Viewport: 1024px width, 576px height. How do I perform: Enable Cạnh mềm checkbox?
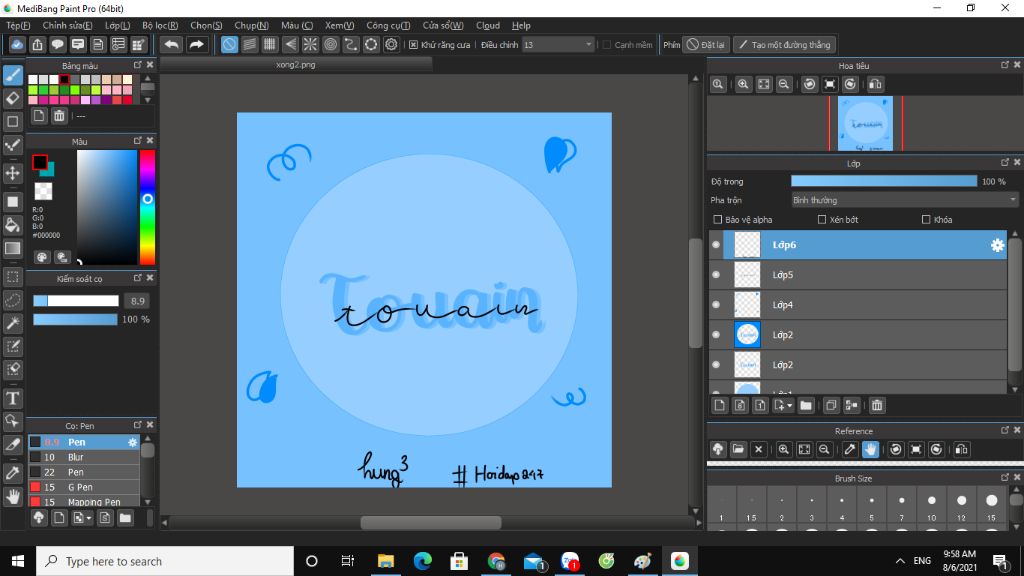point(607,44)
